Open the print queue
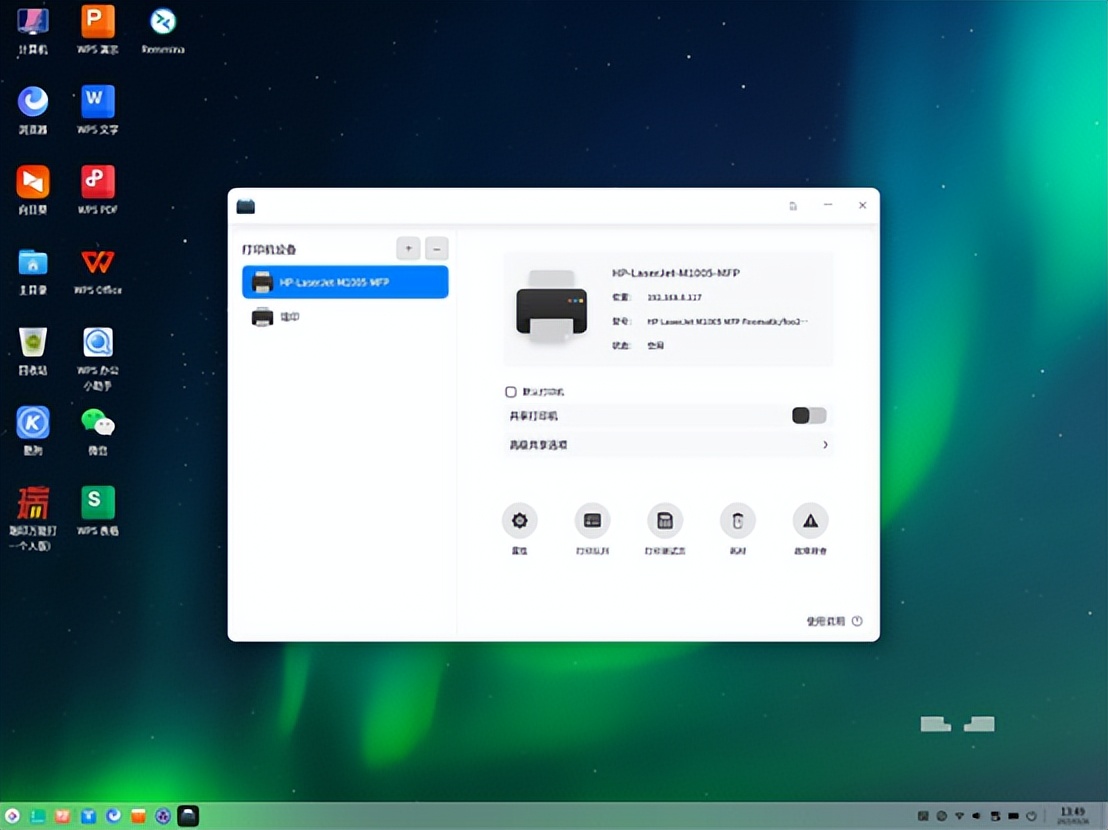 click(x=592, y=520)
